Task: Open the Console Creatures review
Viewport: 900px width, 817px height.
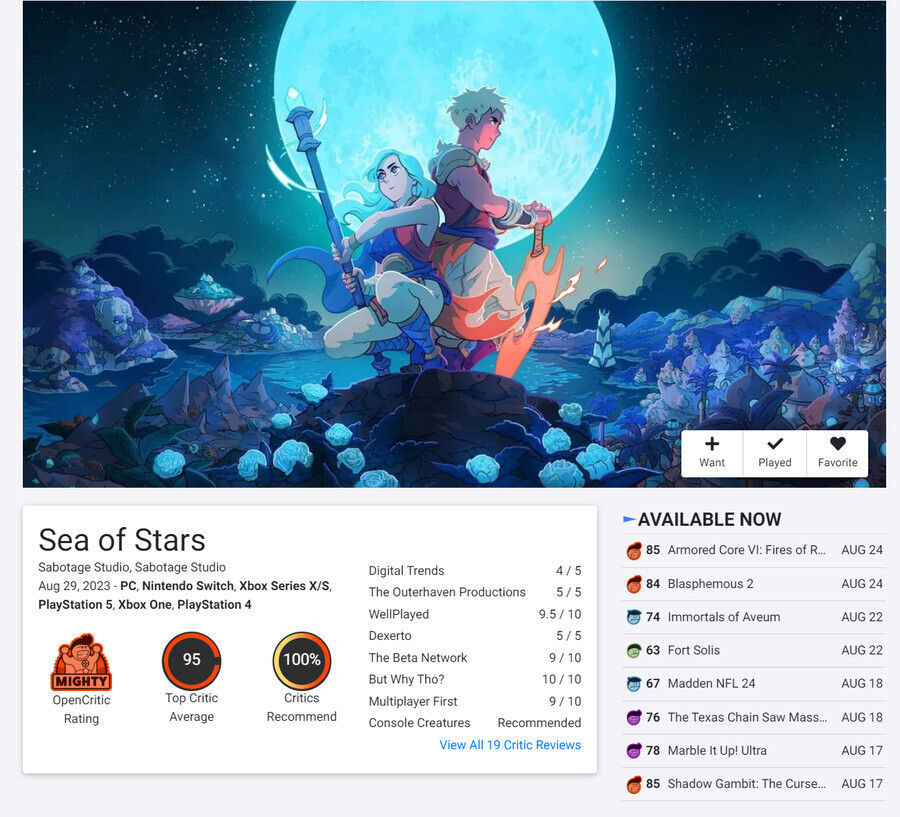Action: [x=475, y=723]
